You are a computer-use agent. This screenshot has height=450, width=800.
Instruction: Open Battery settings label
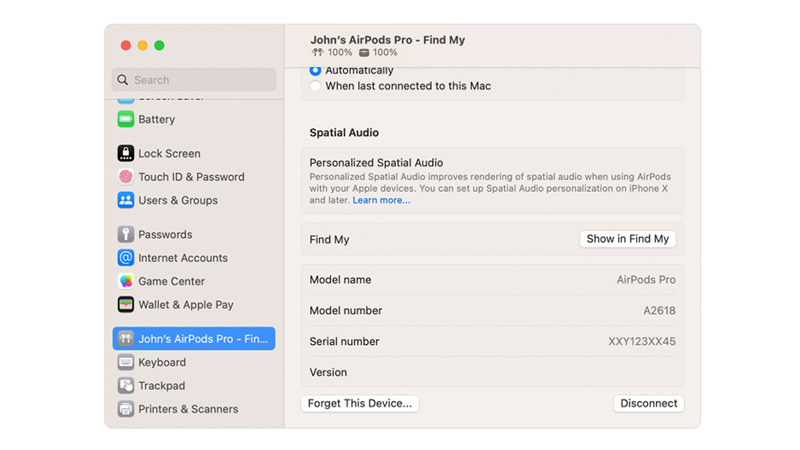coord(157,119)
